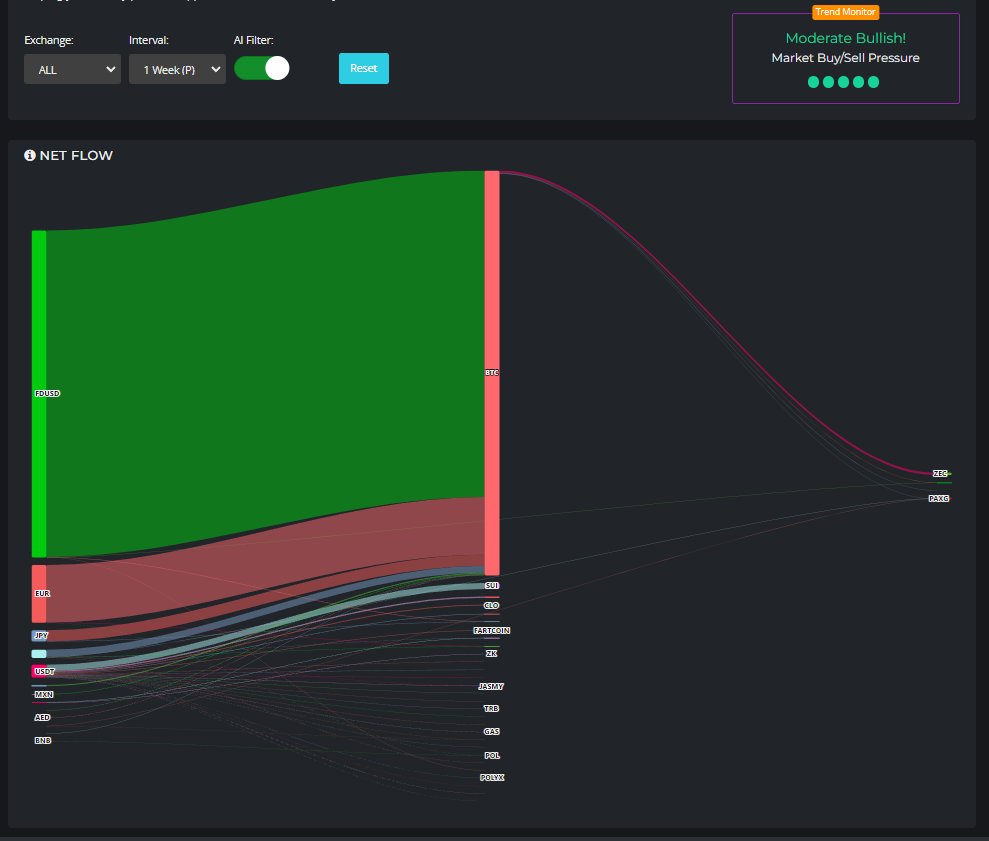Click Market Buy/Sell Pressure label
Image resolution: width=989 pixels, height=841 pixels.
[x=845, y=58]
